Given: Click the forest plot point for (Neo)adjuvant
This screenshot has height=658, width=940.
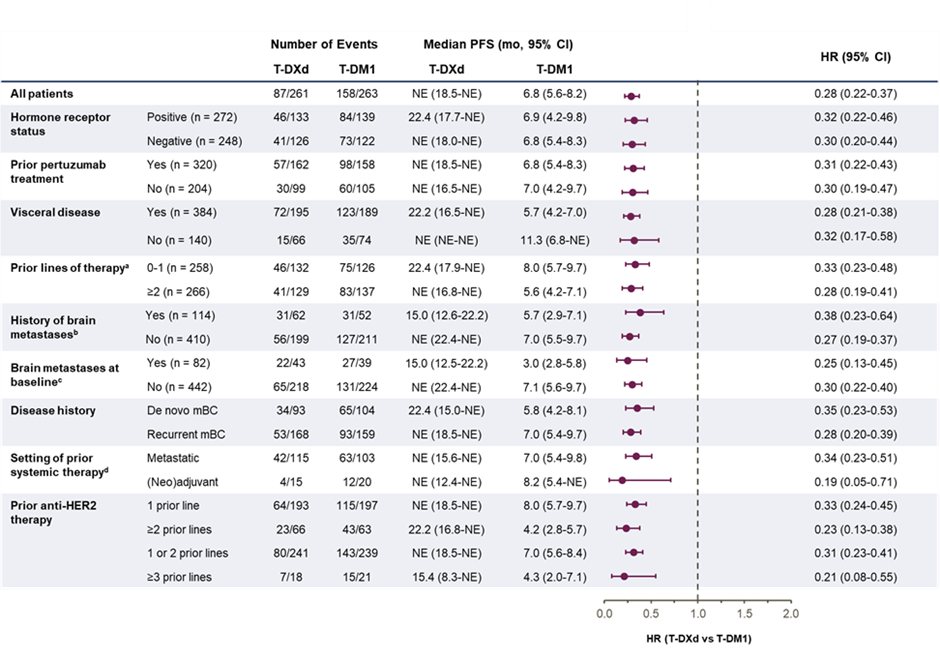Looking at the screenshot, I should (x=622, y=480).
